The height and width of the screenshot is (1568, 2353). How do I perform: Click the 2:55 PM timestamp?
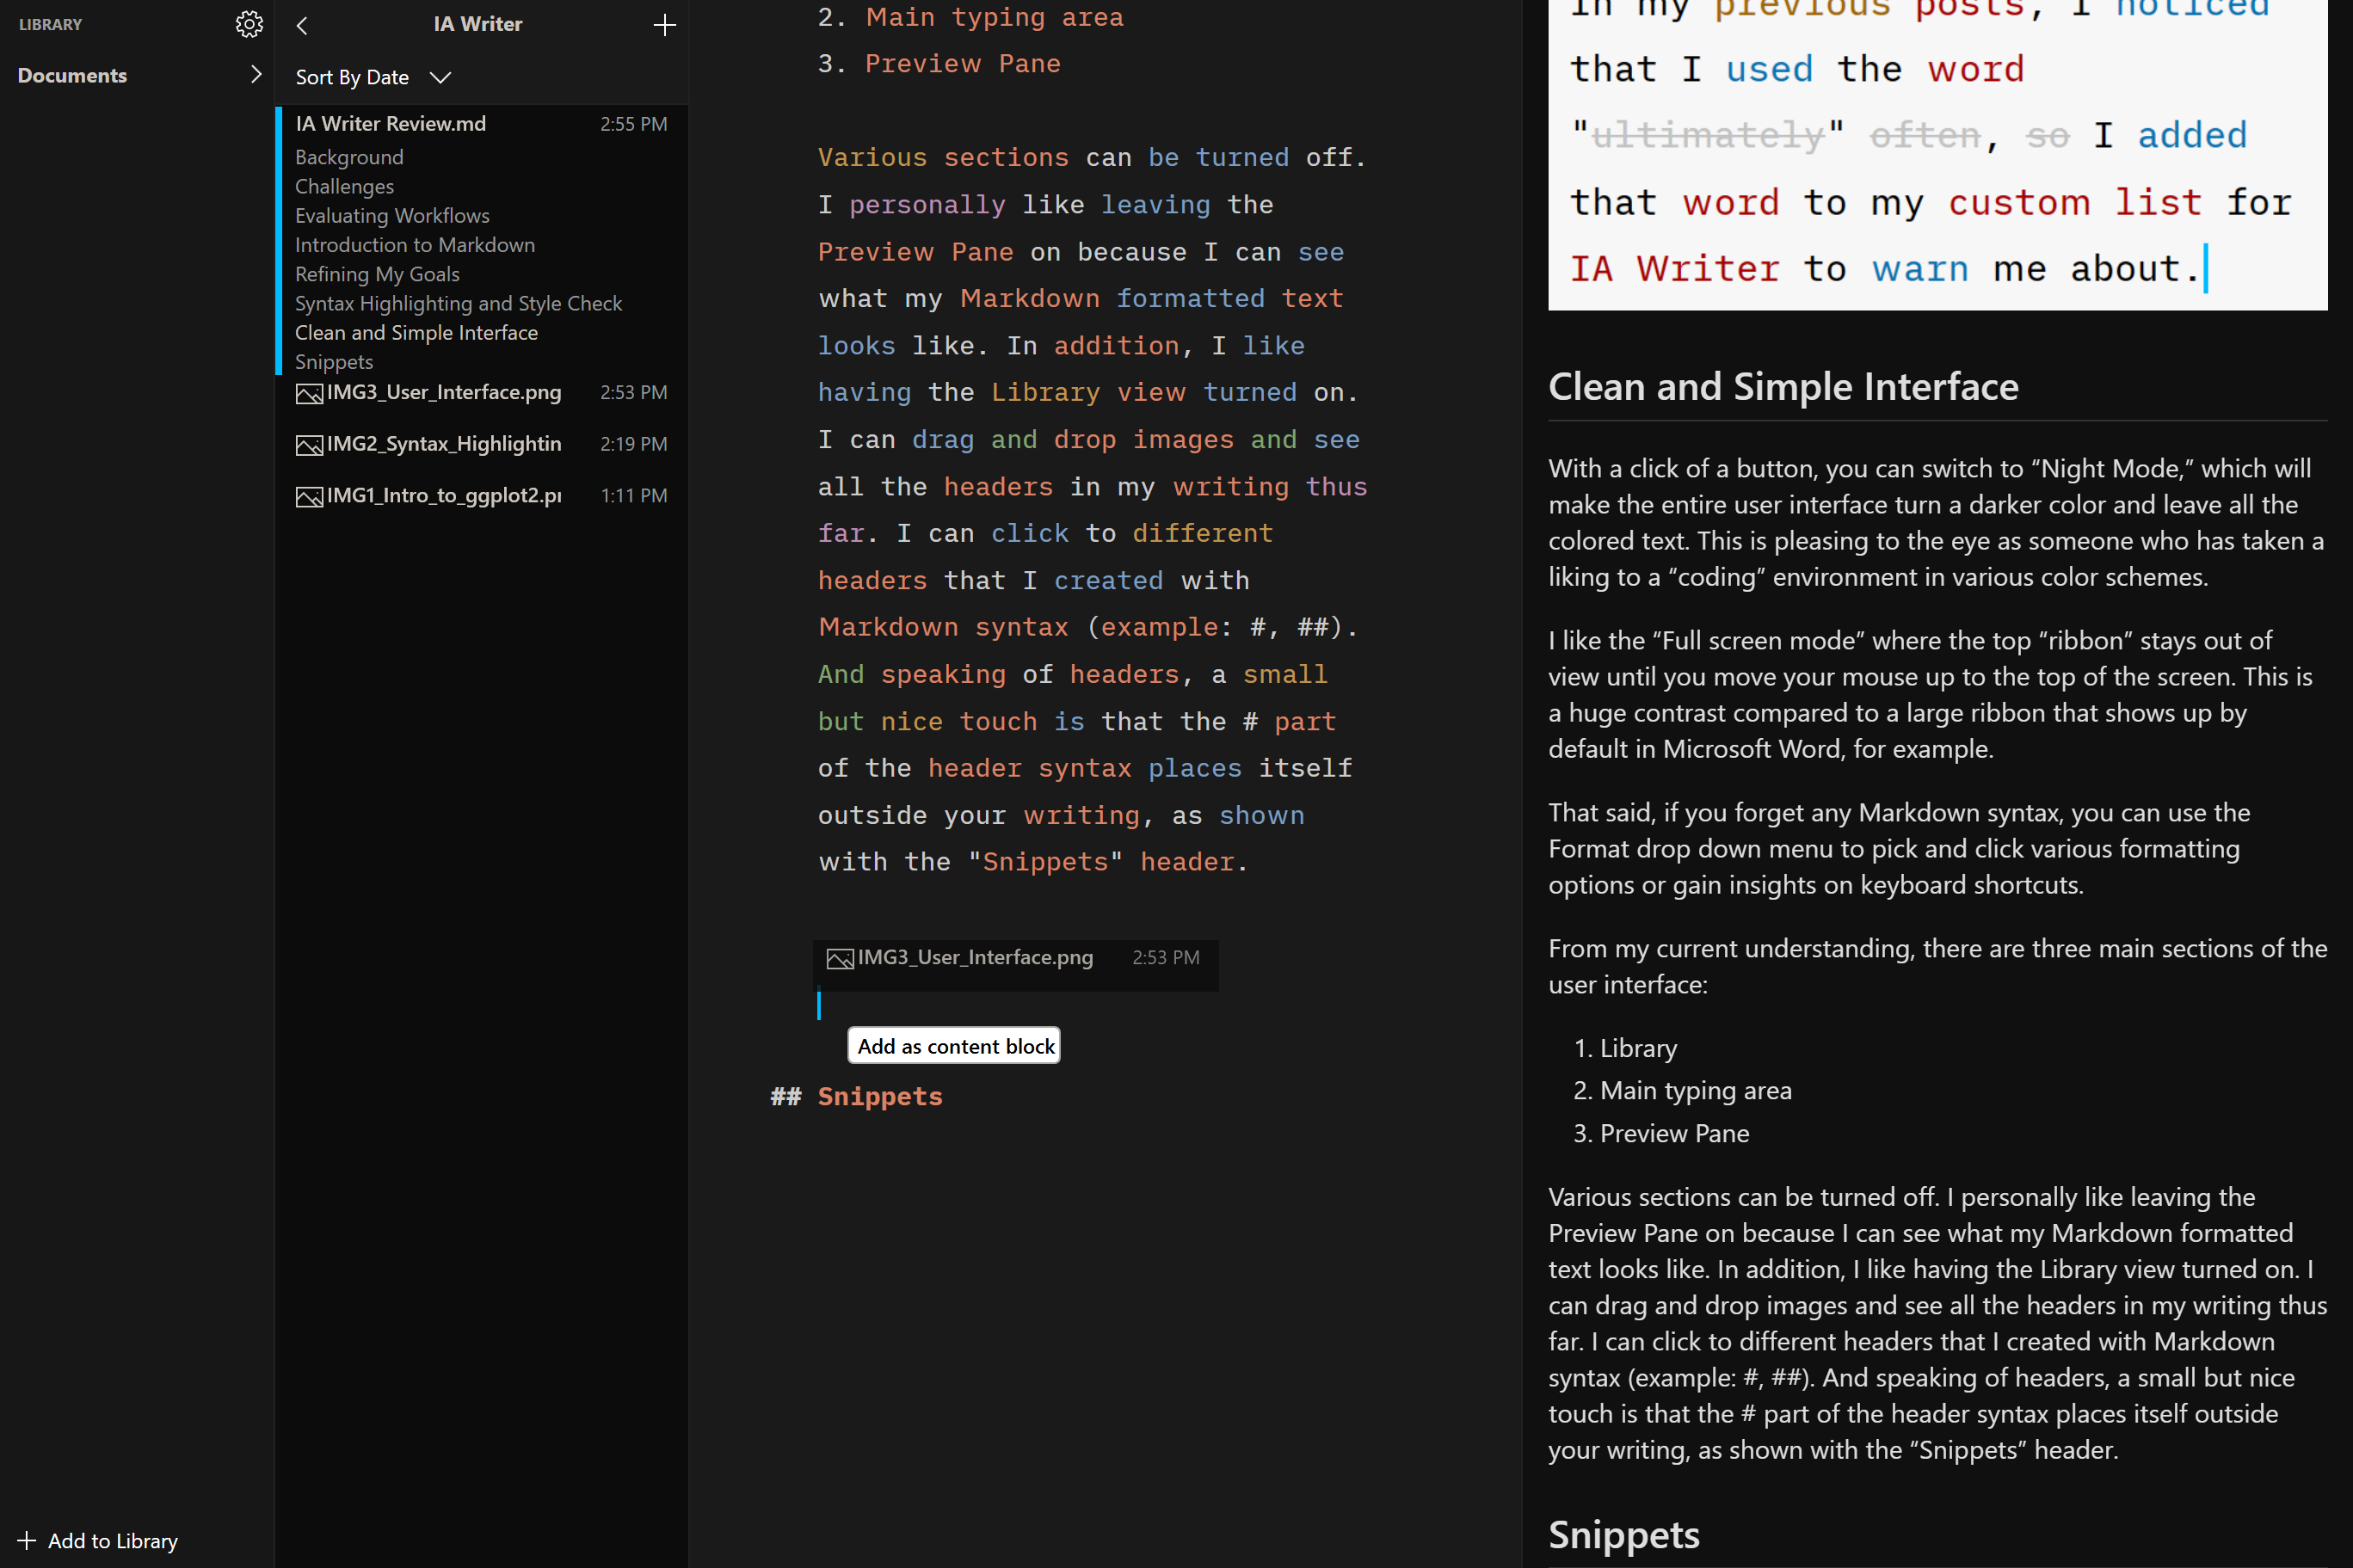[x=633, y=124]
